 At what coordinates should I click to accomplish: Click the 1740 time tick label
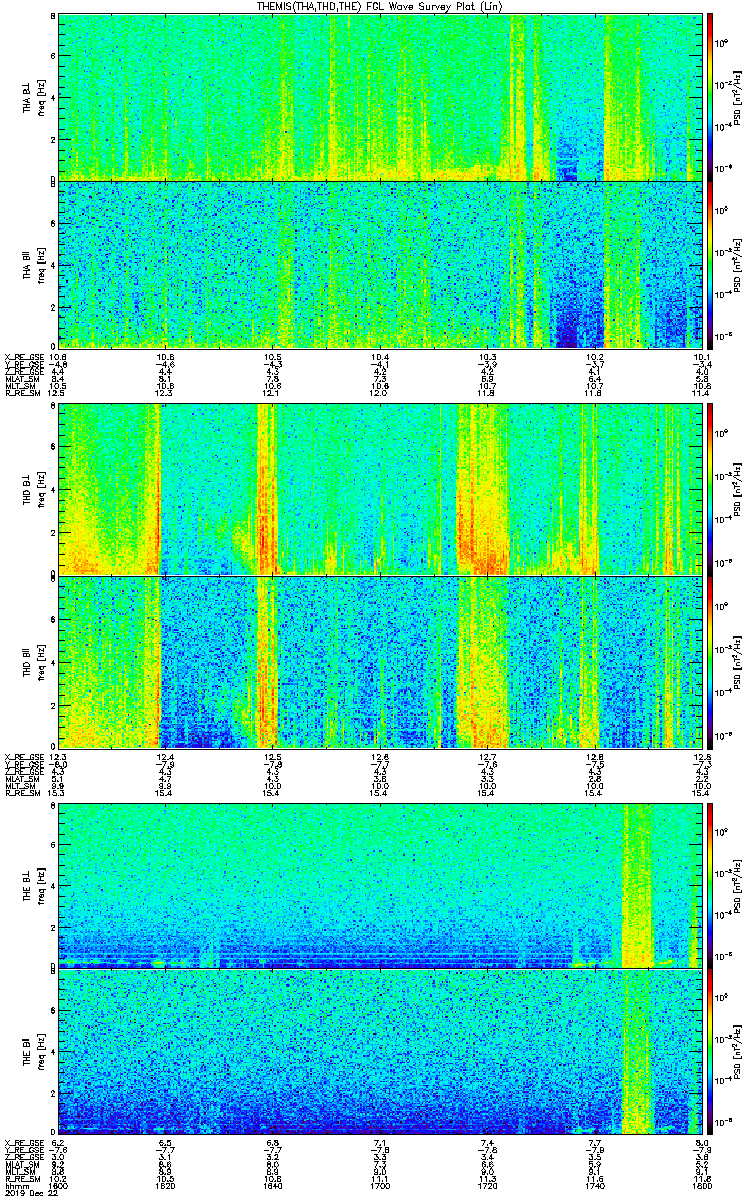(x=594, y=1184)
